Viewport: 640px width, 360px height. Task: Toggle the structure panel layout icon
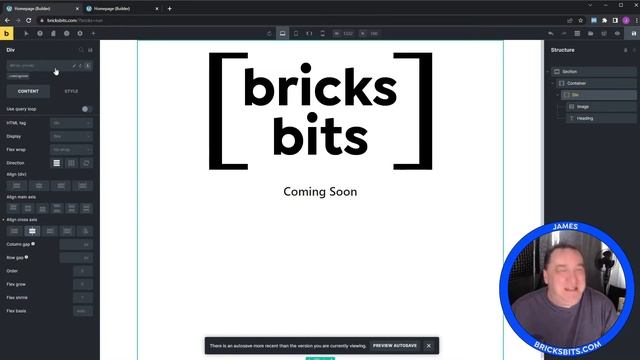pos(577,33)
